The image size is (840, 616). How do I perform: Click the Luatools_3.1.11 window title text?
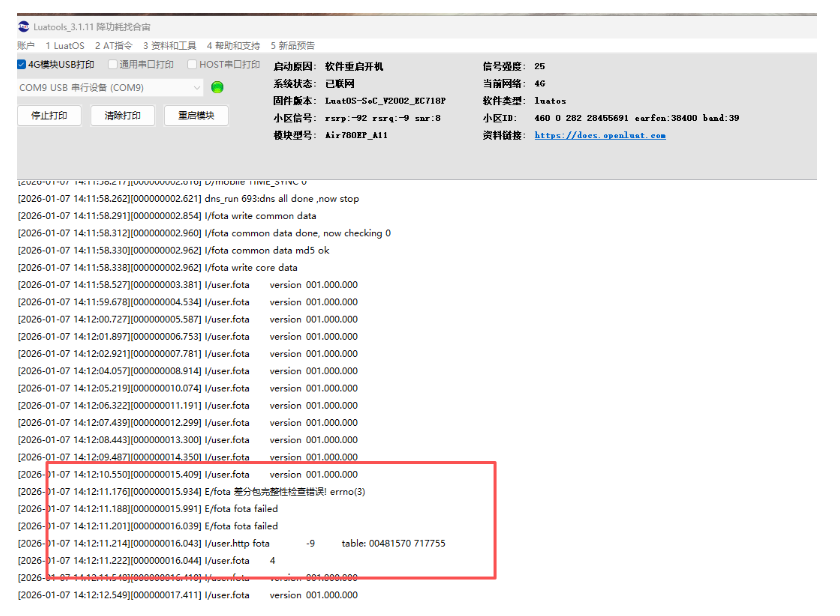pos(92,27)
